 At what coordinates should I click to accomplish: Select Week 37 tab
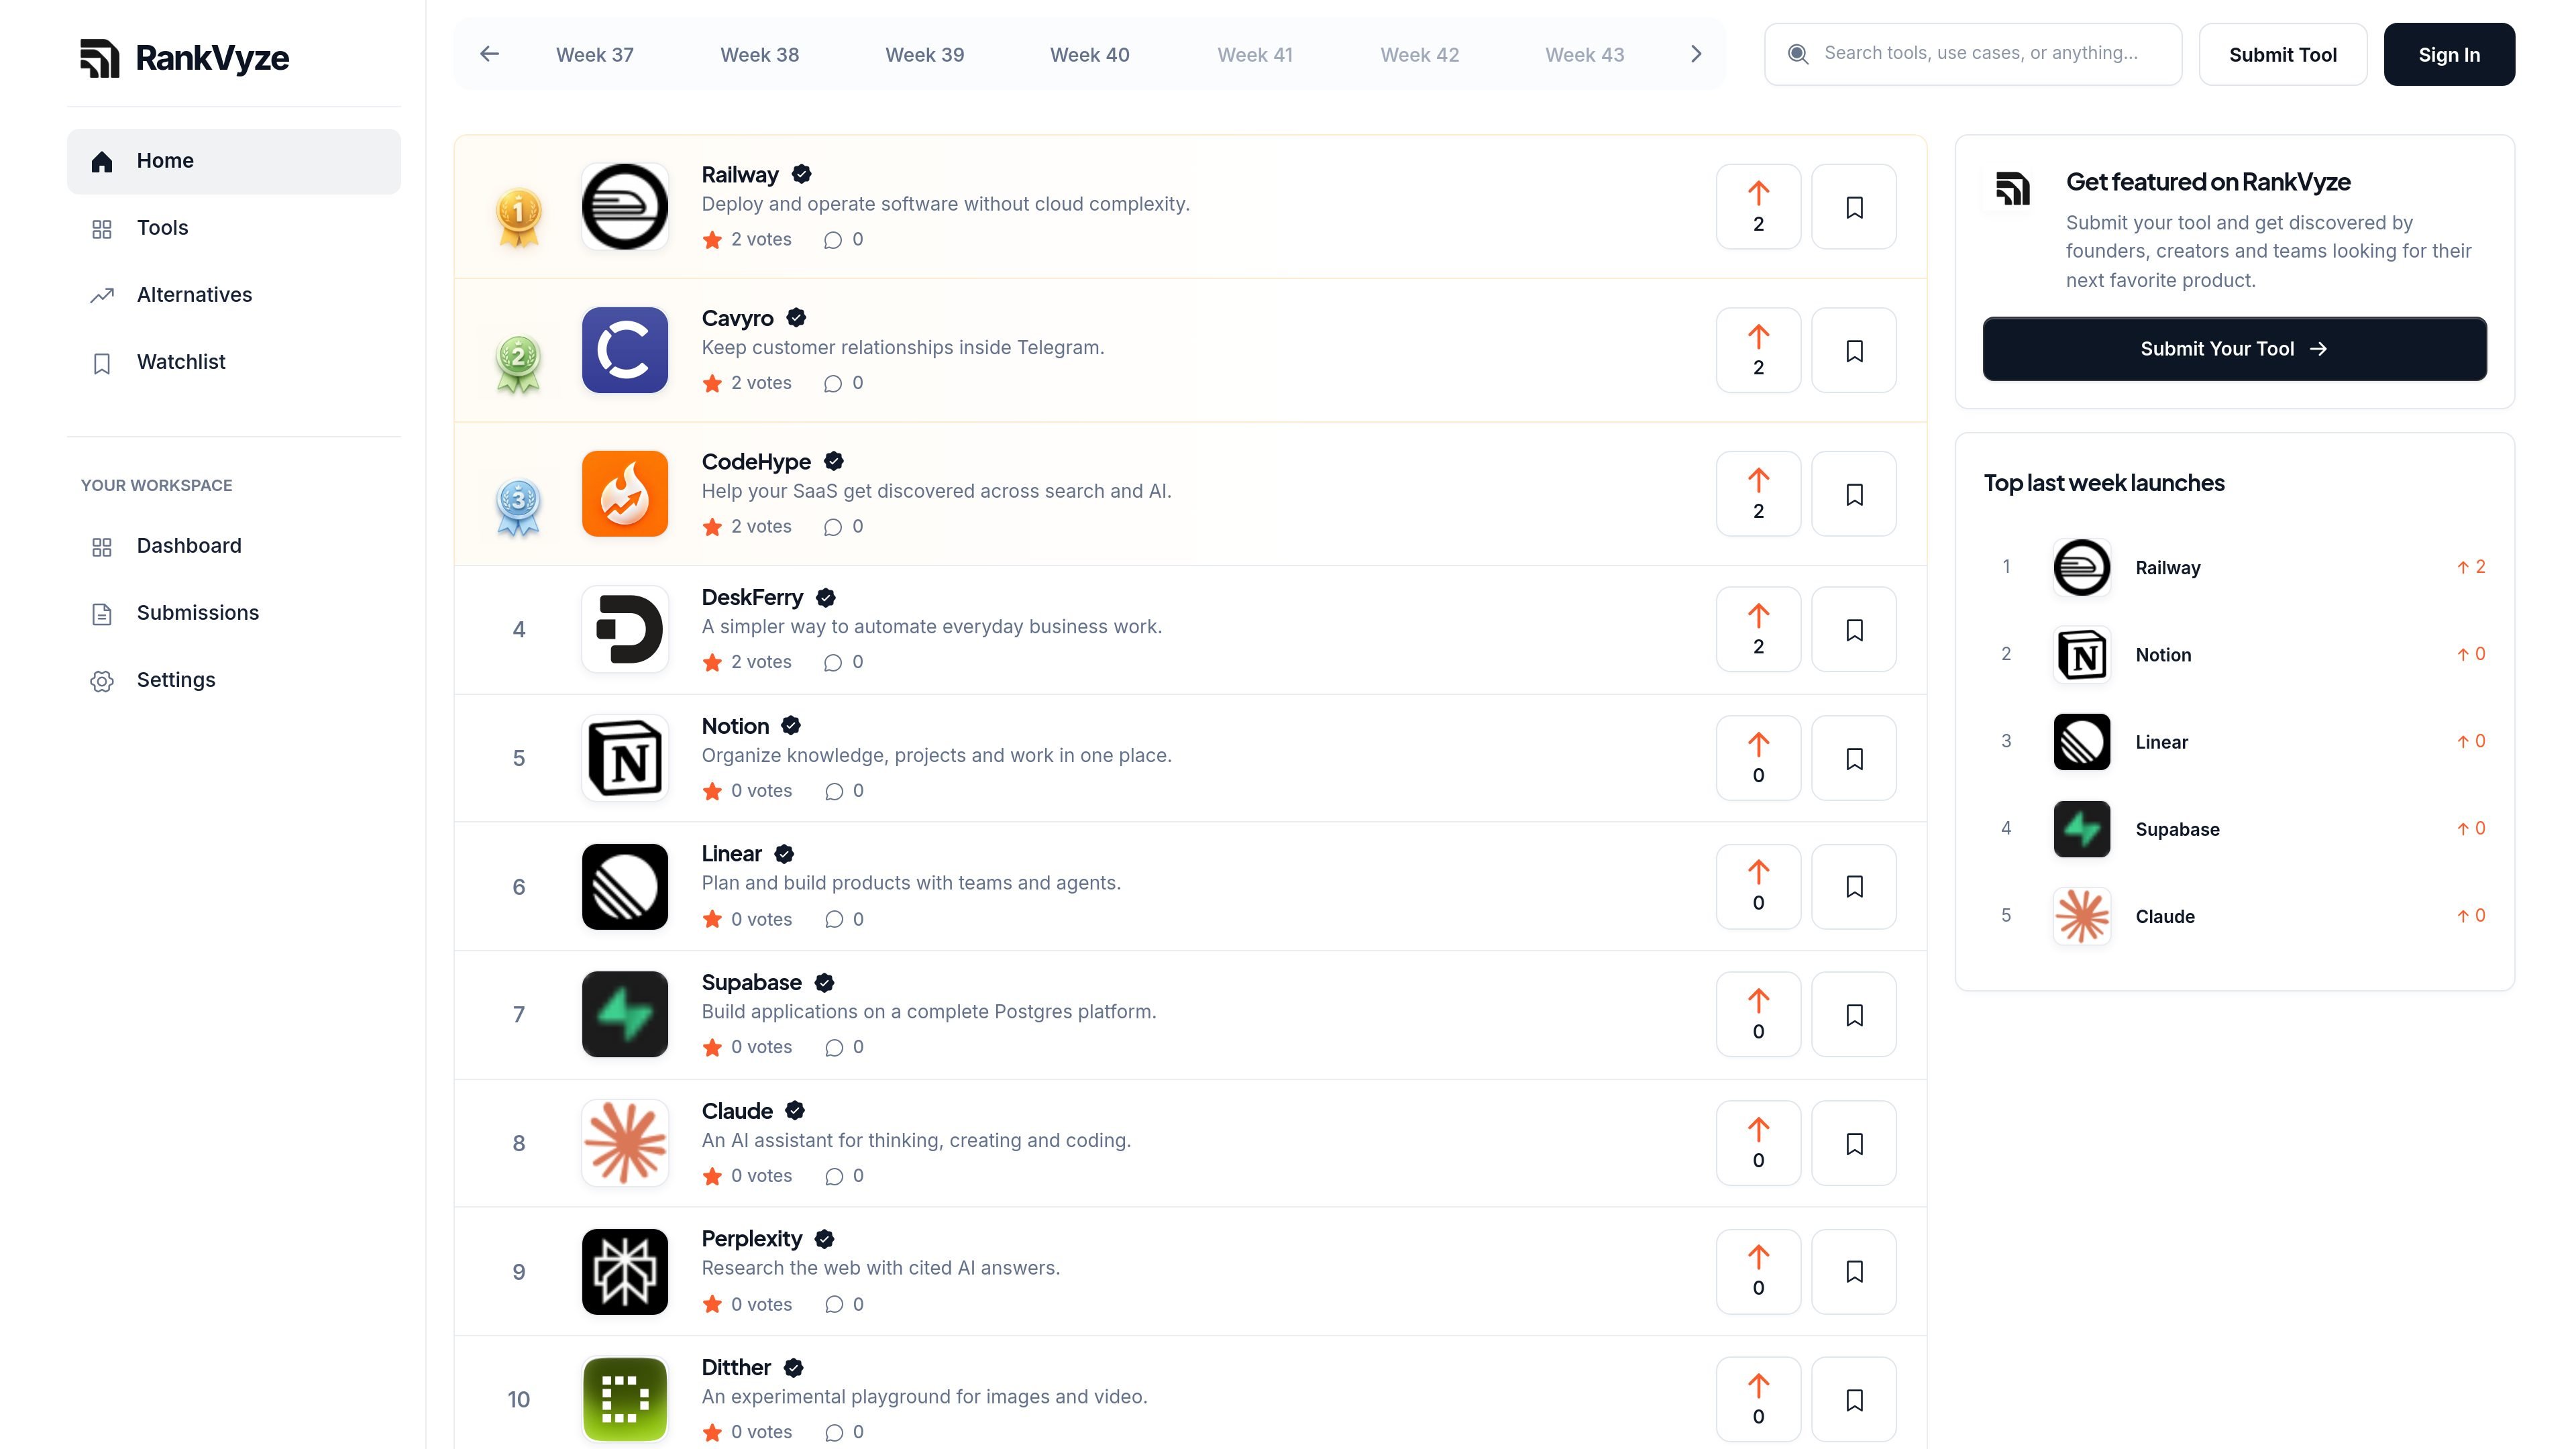tap(595, 55)
